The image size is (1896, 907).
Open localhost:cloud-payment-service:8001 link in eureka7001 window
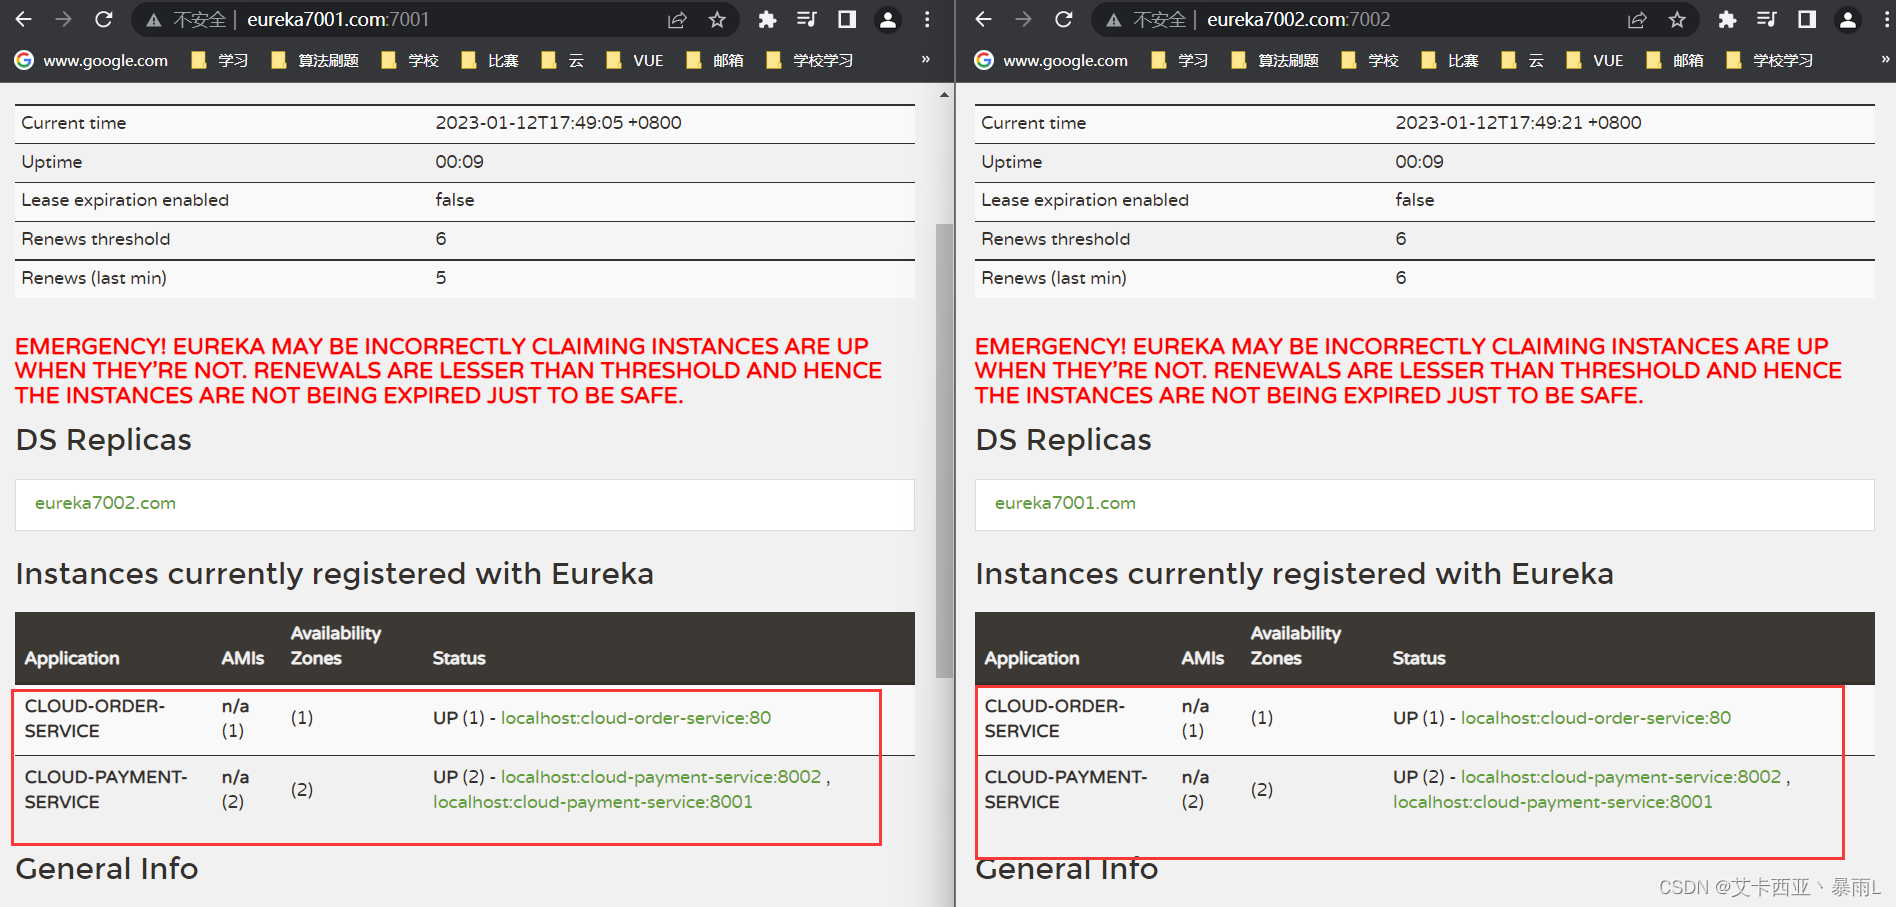click(x=593, y=802)
